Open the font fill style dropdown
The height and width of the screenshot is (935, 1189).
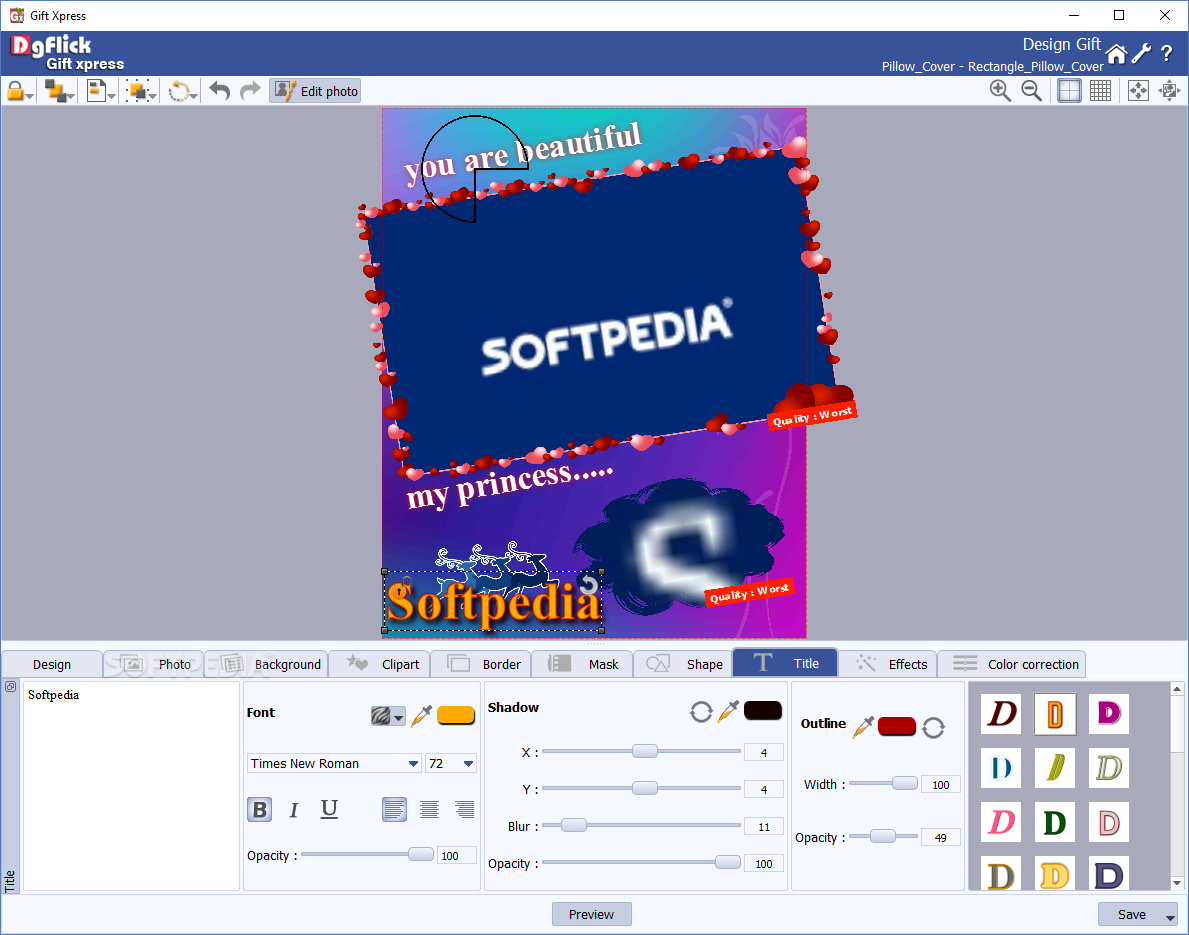point(387,715)
